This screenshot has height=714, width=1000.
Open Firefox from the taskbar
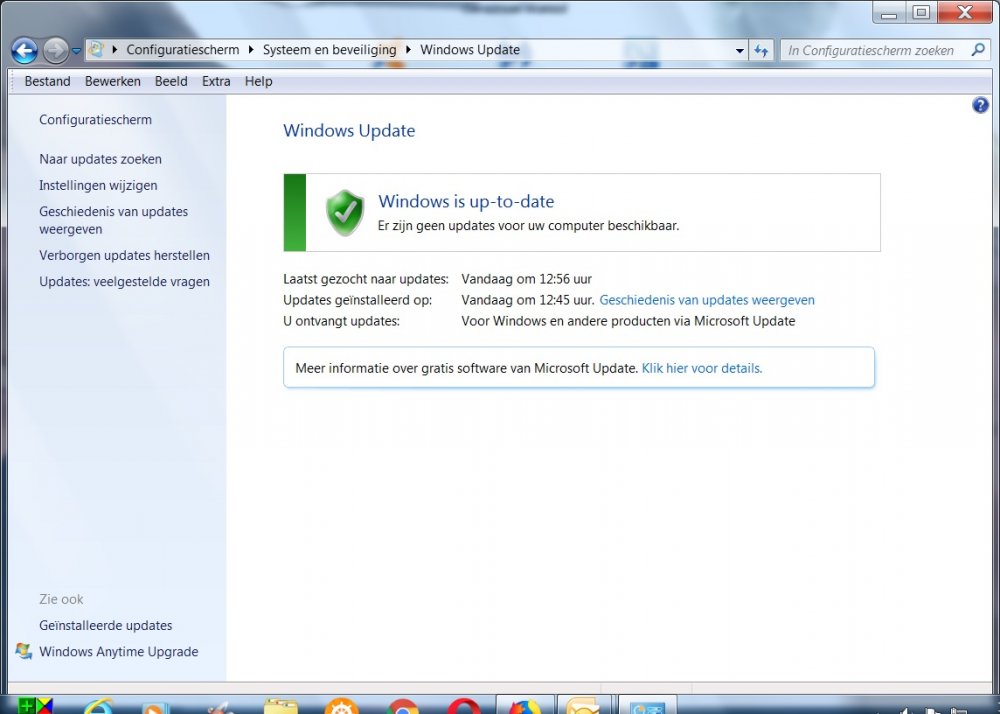[x=525, y=705]
